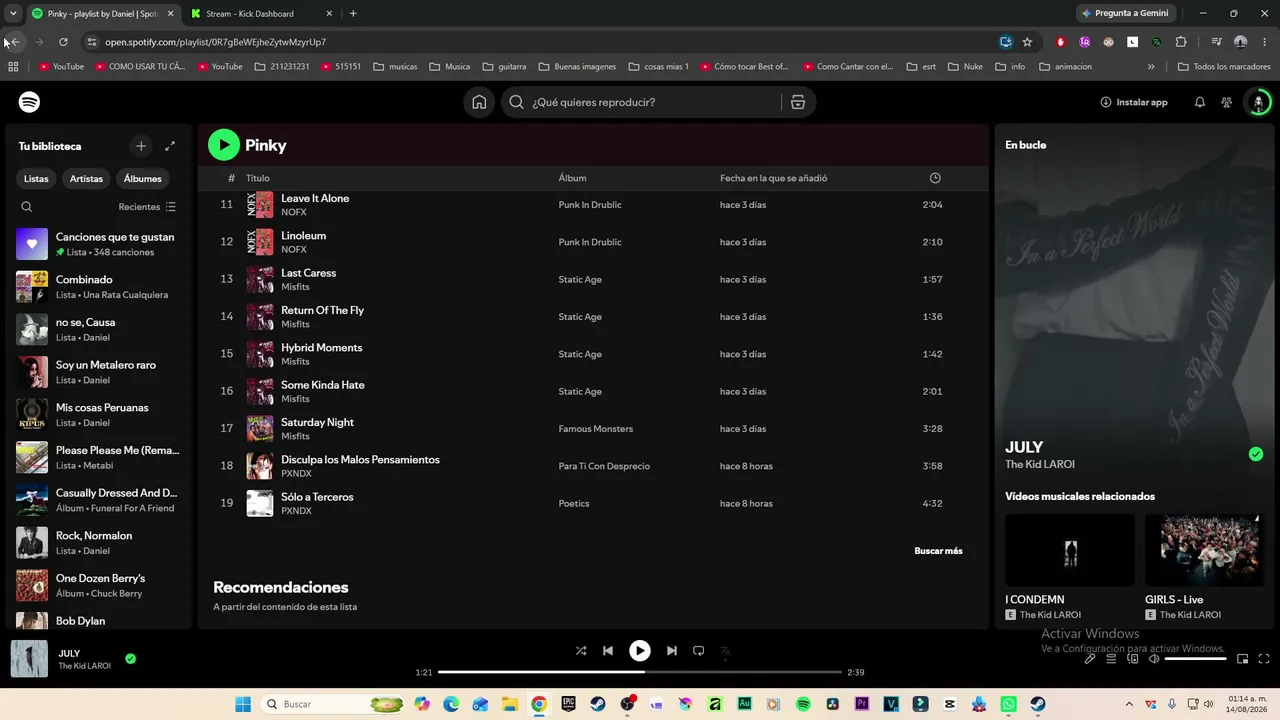Play the current song JULY from the player bar
This screenshot has height=720, width=1280.
point(640,651)
